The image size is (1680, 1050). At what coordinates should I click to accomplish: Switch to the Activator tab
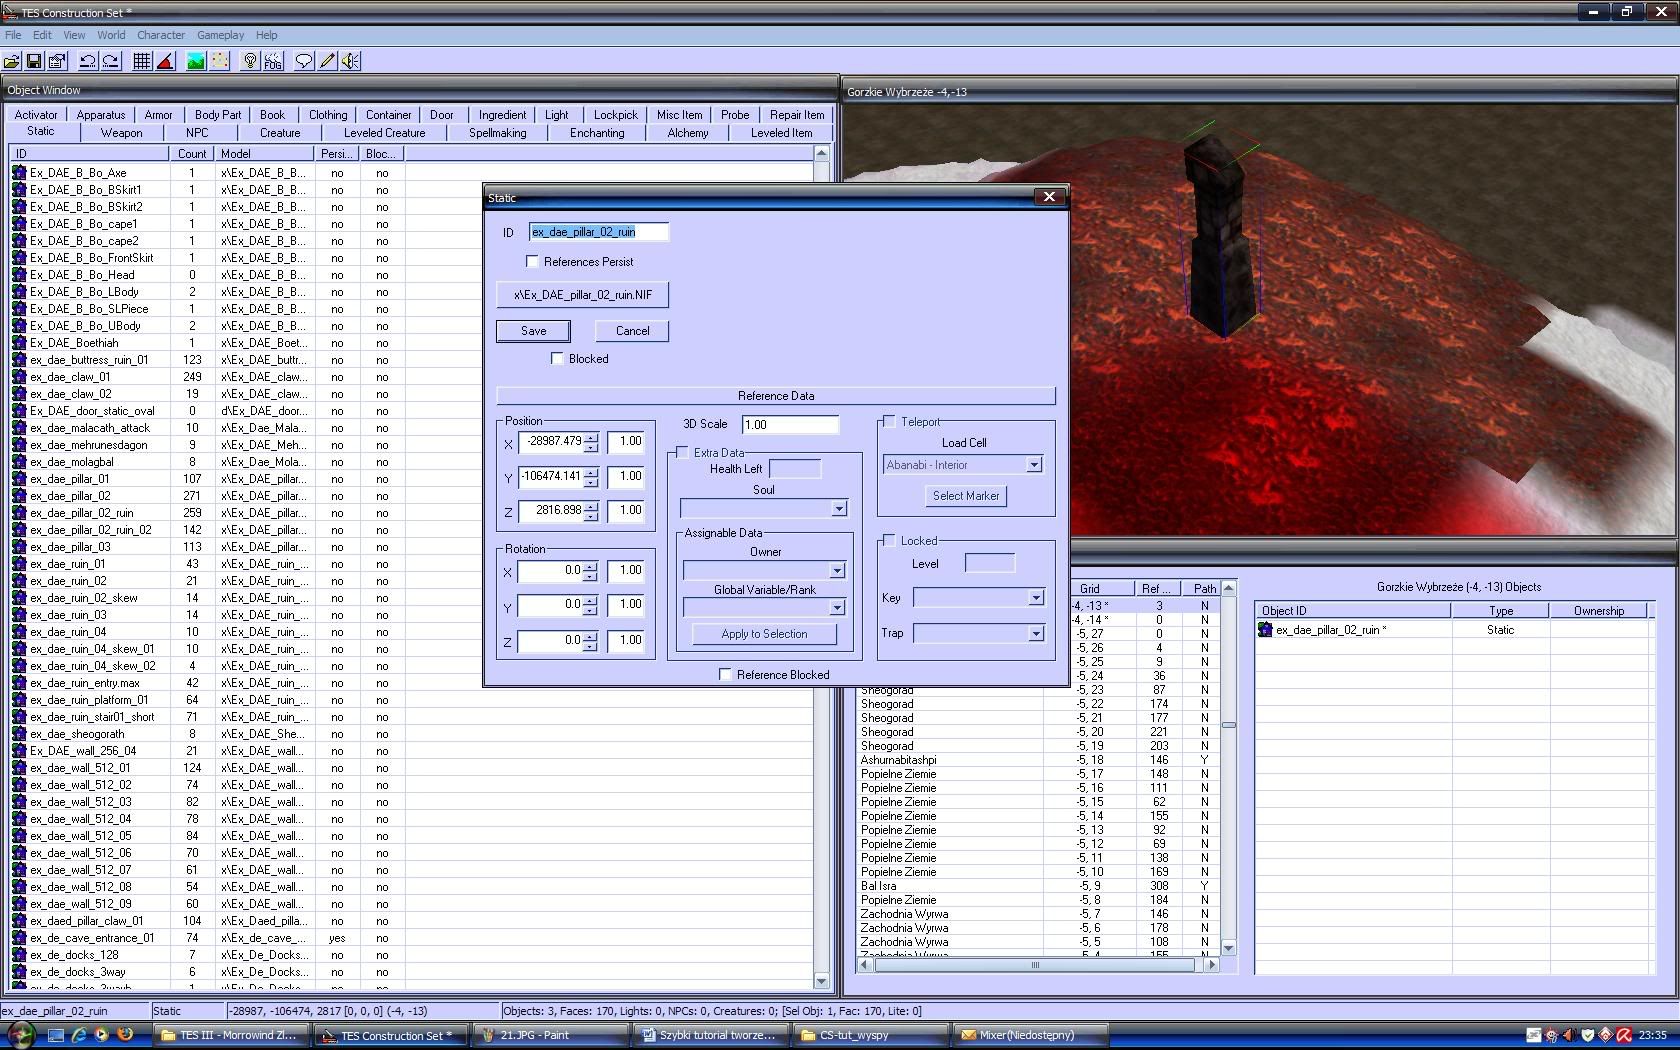(x=37, y=115)
